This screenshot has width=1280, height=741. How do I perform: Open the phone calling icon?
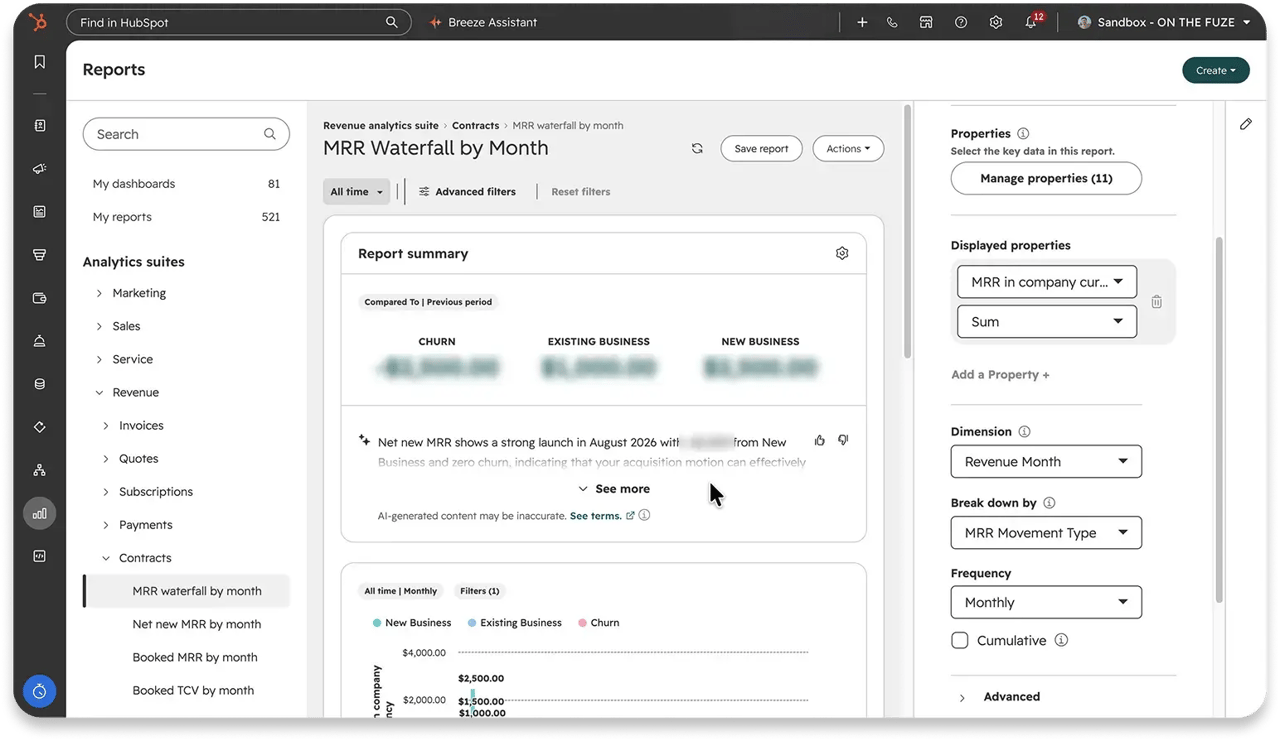(892, 22)
